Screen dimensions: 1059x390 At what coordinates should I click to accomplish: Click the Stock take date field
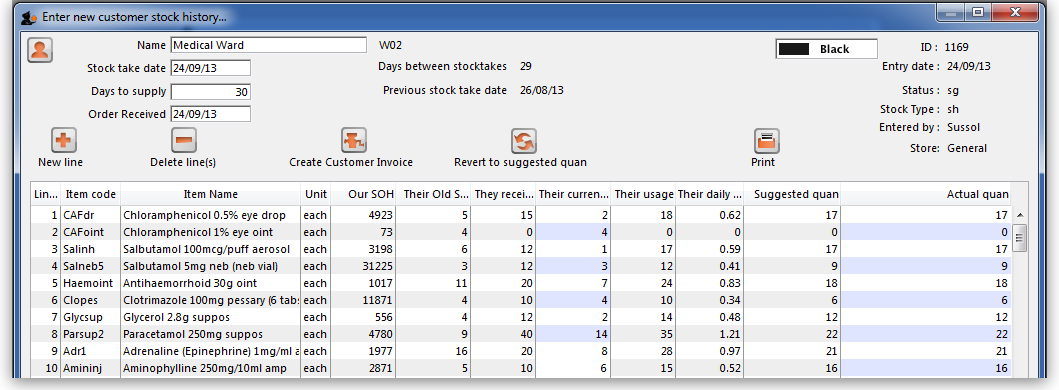(x=211, y=68)
